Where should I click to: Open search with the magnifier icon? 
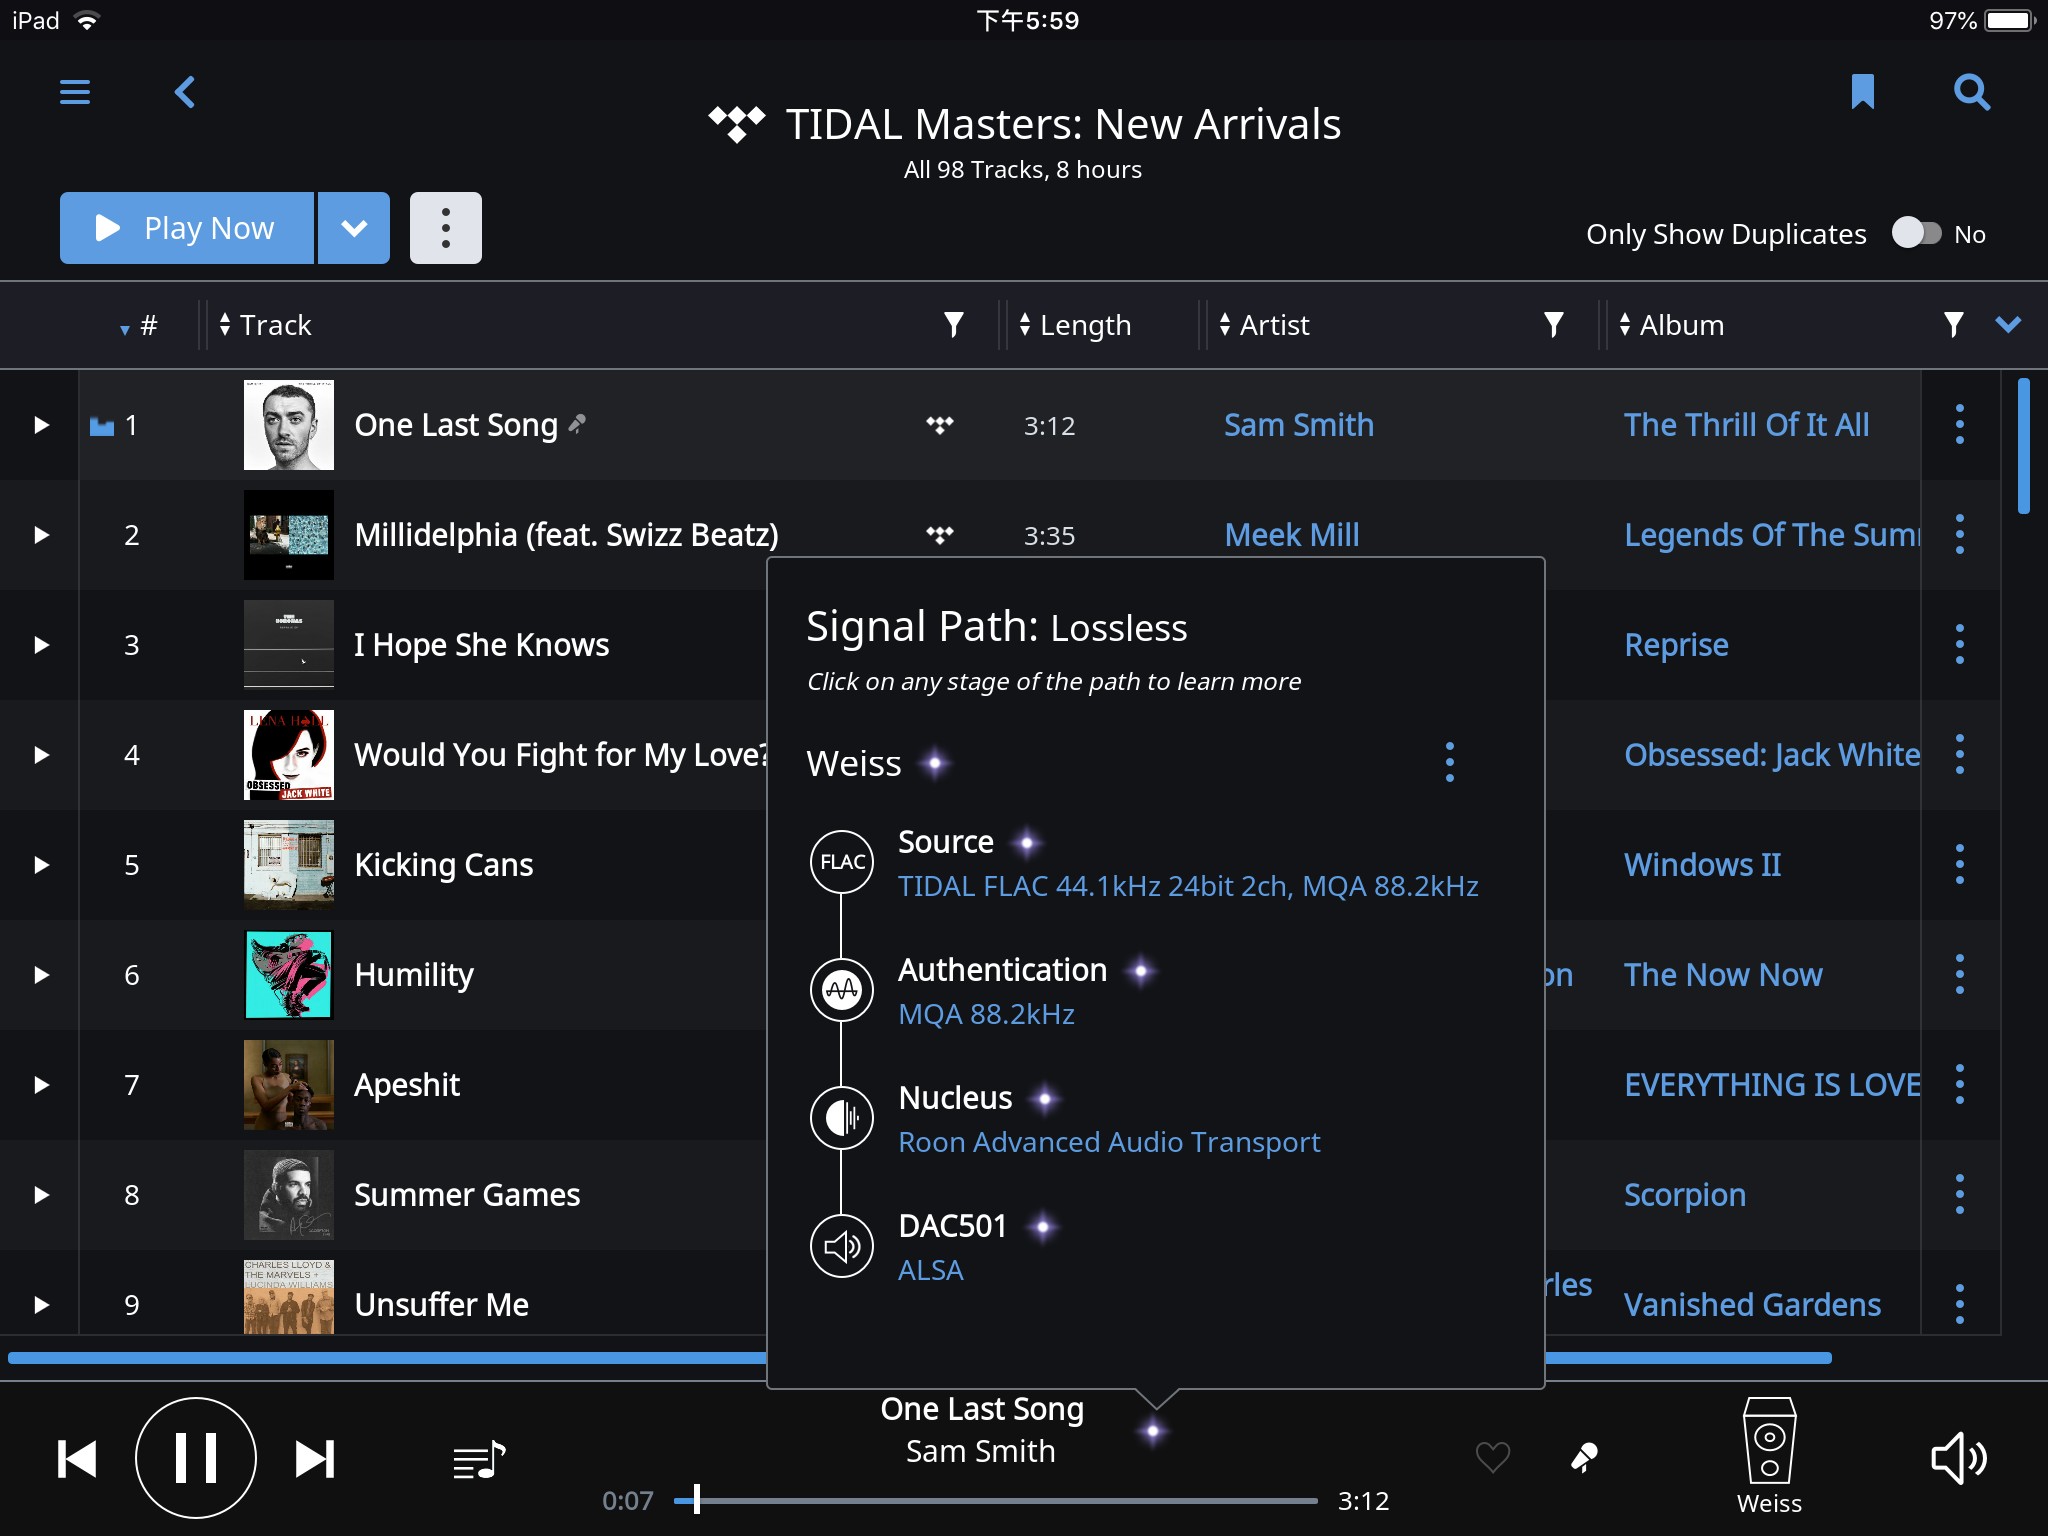[1972, 92]
